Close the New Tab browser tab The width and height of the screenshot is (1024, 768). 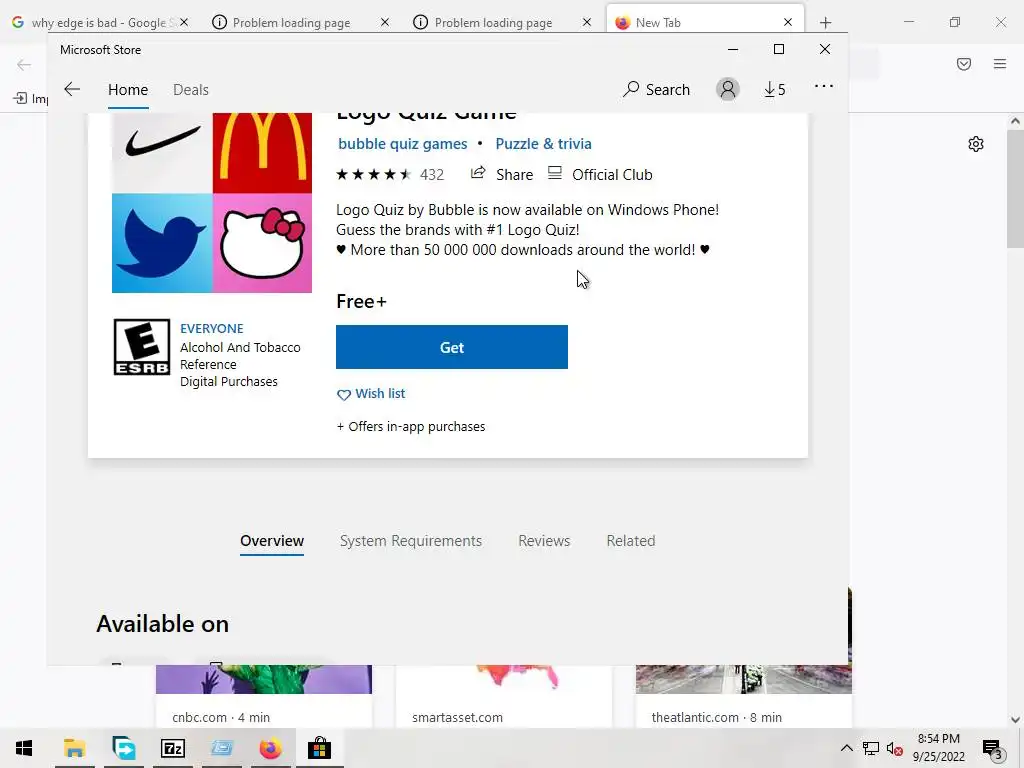coord(788,22)
